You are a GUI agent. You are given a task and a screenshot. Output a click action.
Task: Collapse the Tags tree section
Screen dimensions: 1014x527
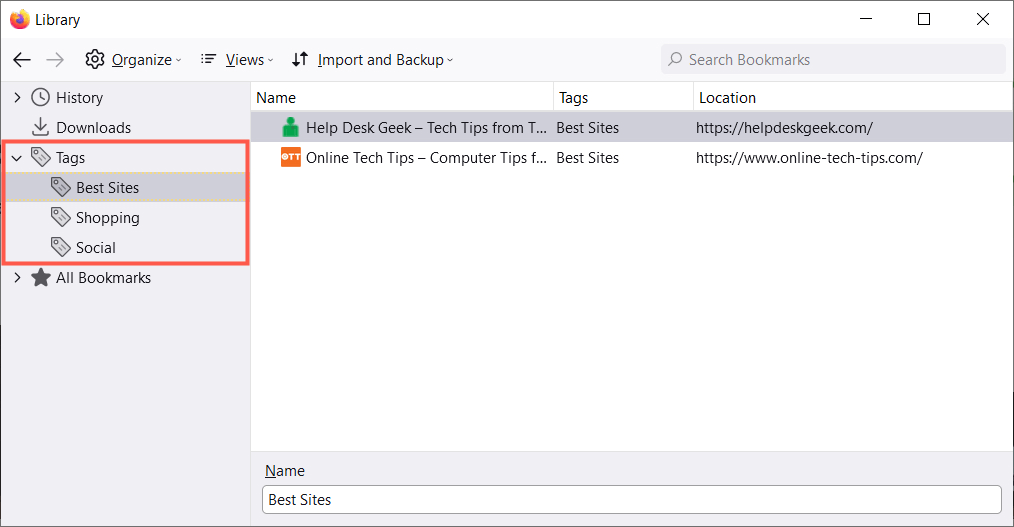point(16,158)
